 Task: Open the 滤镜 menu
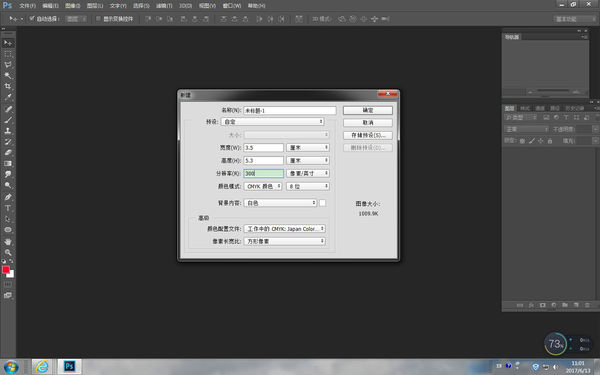pyautogui.click(x=164, y=6)
